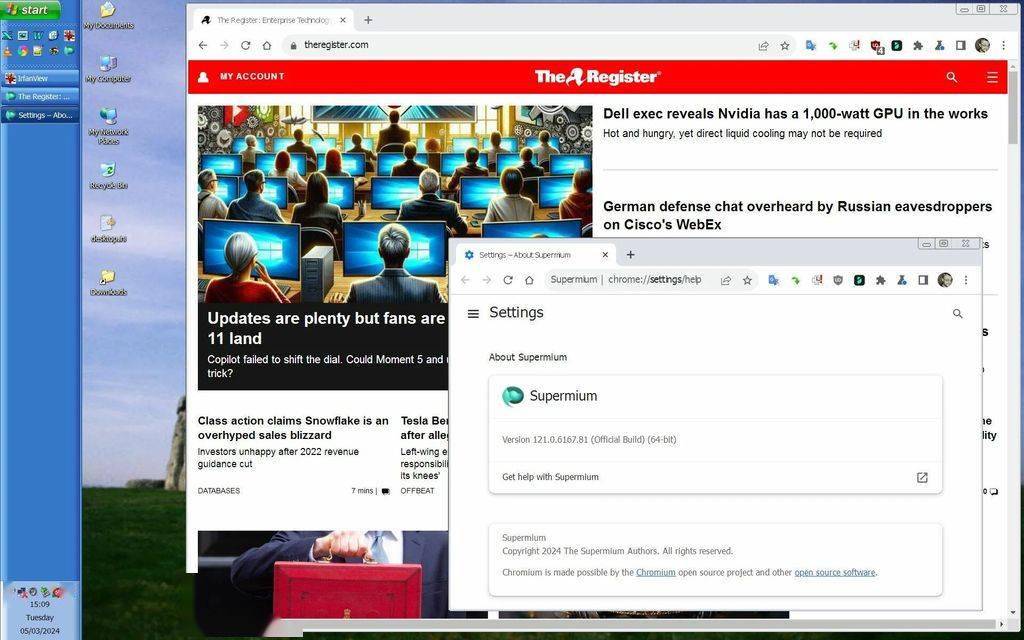This screenshot has height=640, width=1024.
Task: Close The Register tab
Action: tap(343, 20)
